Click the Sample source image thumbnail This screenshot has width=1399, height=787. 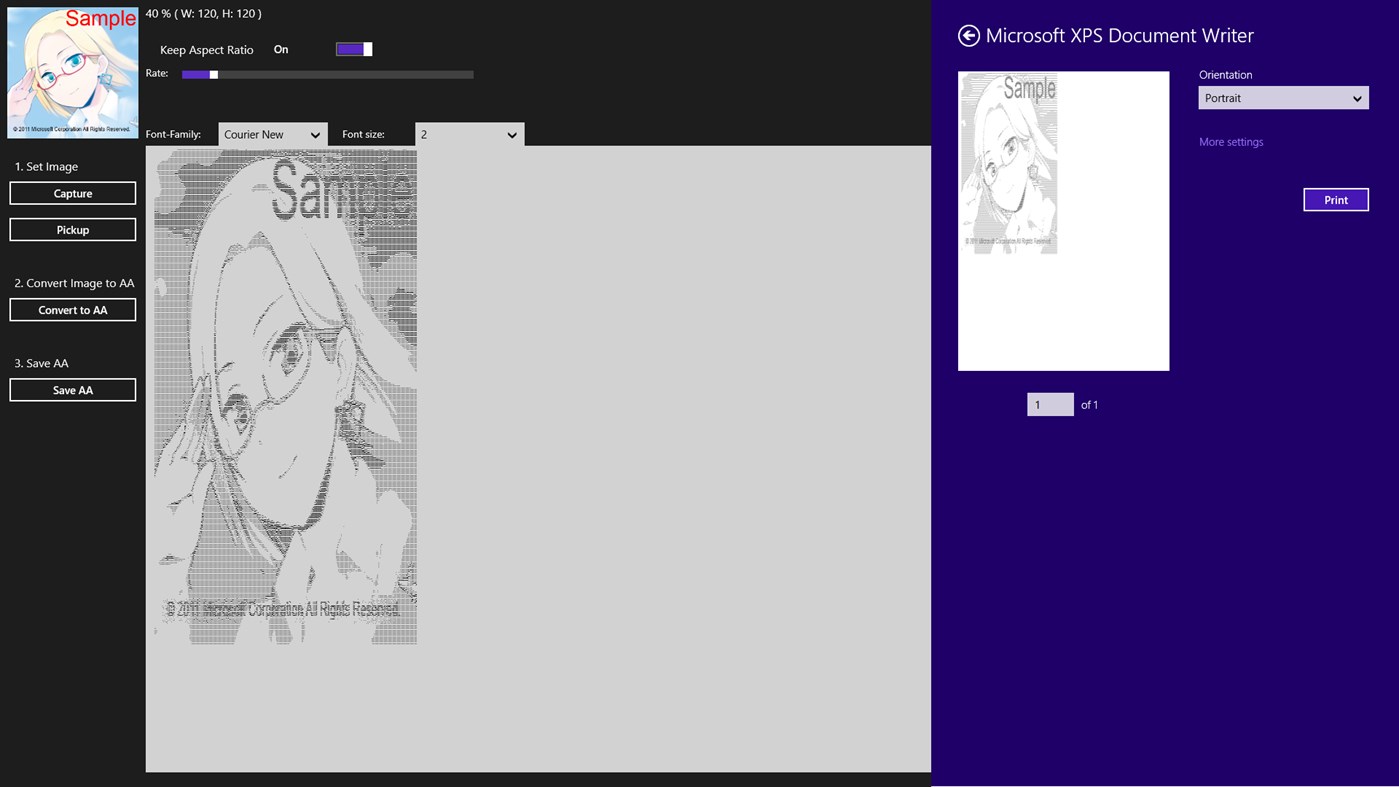[72, 72]
